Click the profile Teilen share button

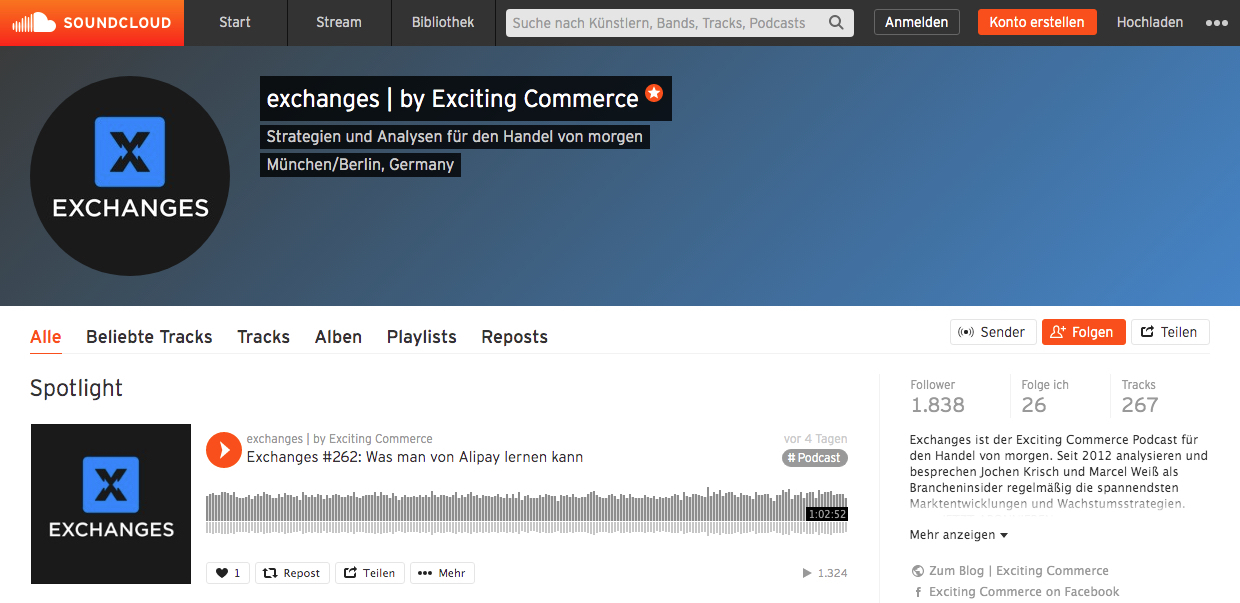(x=1170, y=332)
